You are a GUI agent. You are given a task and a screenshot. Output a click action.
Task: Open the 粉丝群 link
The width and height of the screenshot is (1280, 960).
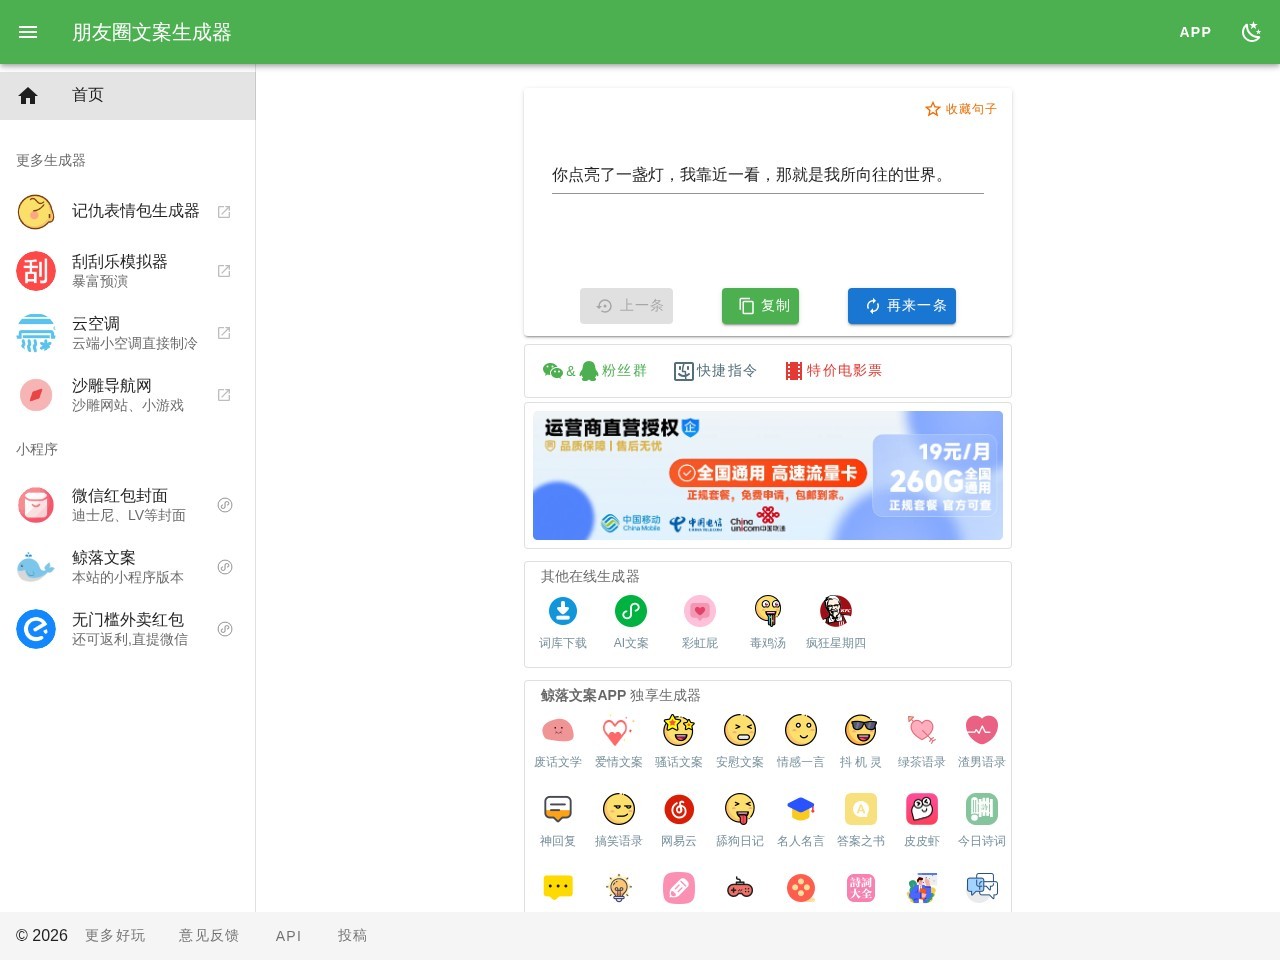point(594,371)
